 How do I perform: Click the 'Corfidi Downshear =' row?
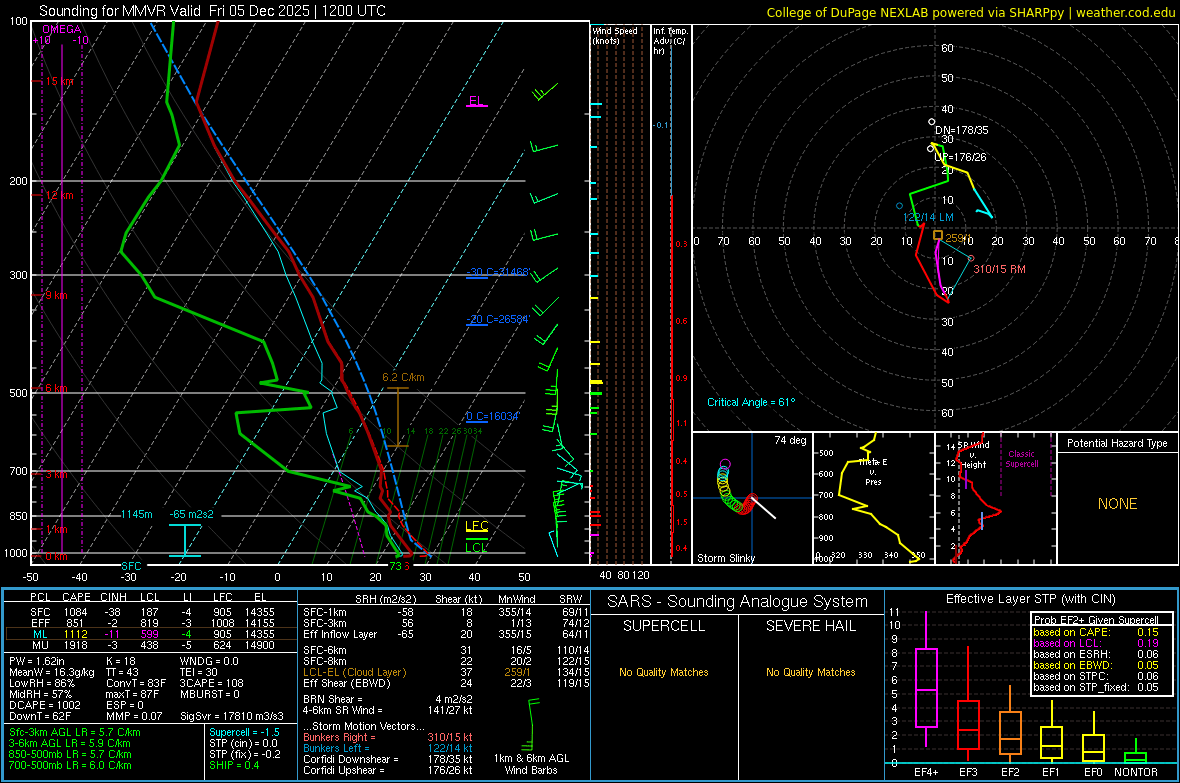pyautogui.click(x=388, y=759)
